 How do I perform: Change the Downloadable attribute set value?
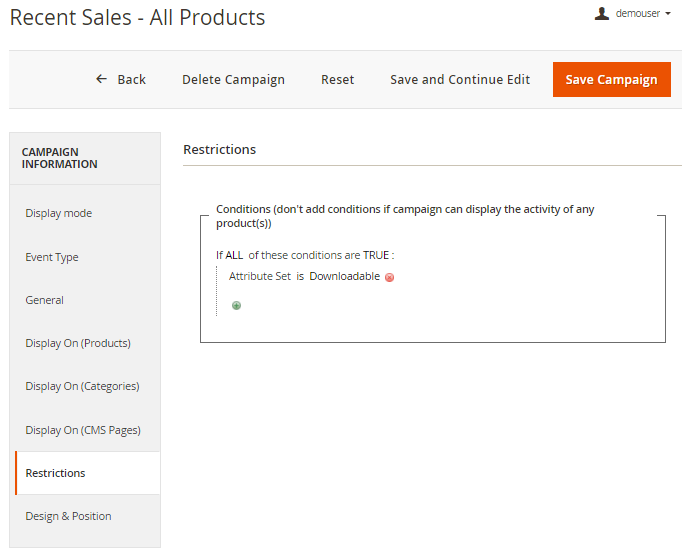click(x=344, y=276)
